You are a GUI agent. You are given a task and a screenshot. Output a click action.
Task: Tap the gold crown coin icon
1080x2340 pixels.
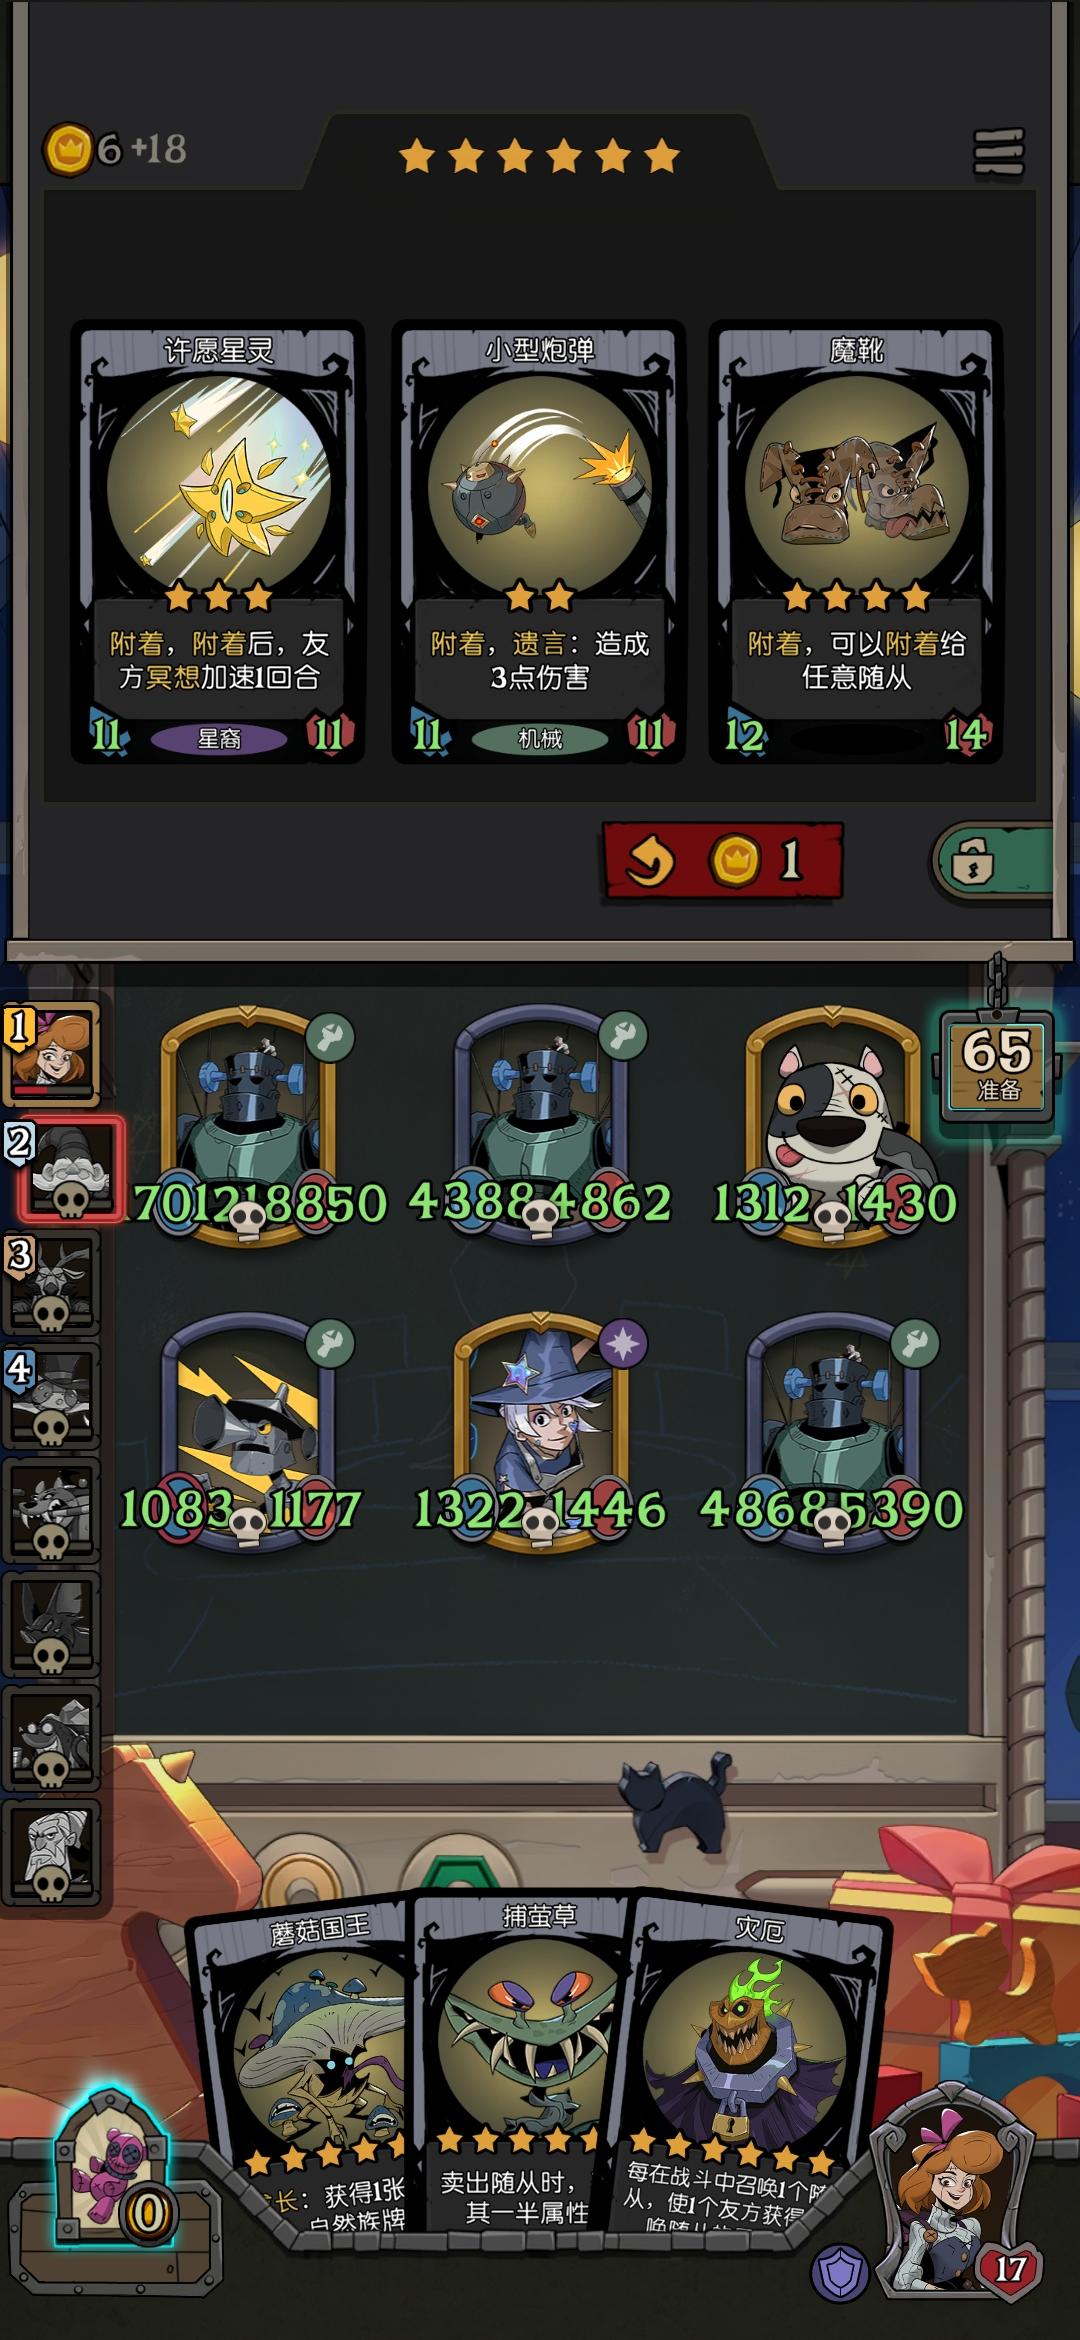(68, 150)
